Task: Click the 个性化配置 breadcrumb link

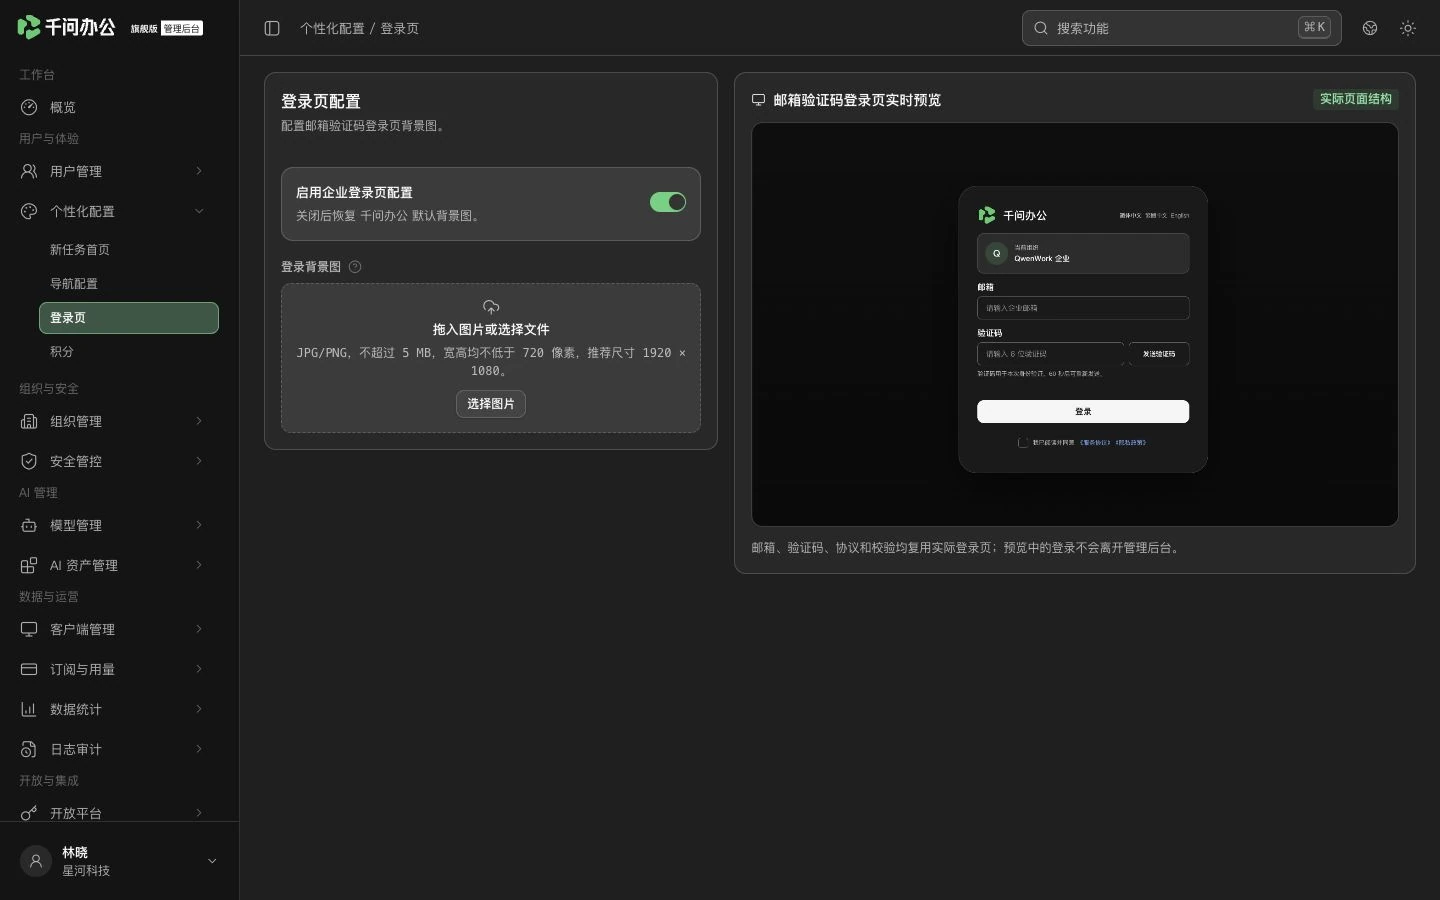Action: (x=332, y=28)
